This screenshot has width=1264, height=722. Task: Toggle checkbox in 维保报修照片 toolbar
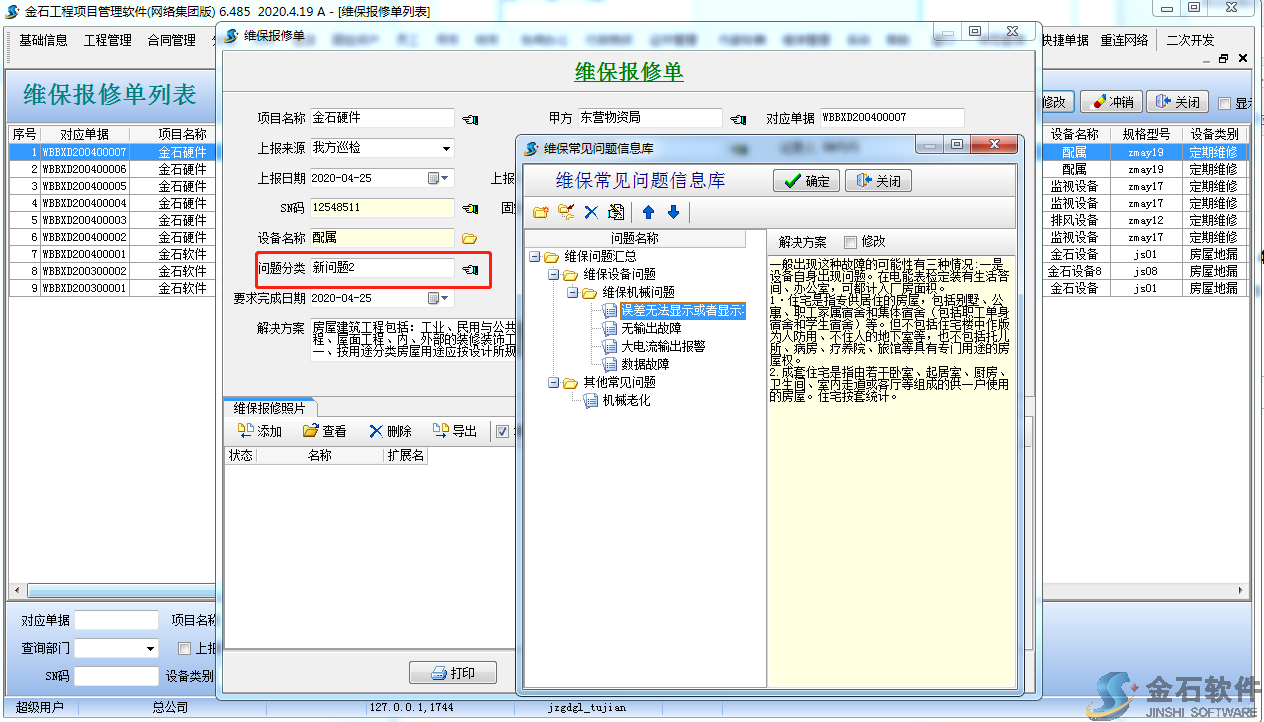pos(503,431)
